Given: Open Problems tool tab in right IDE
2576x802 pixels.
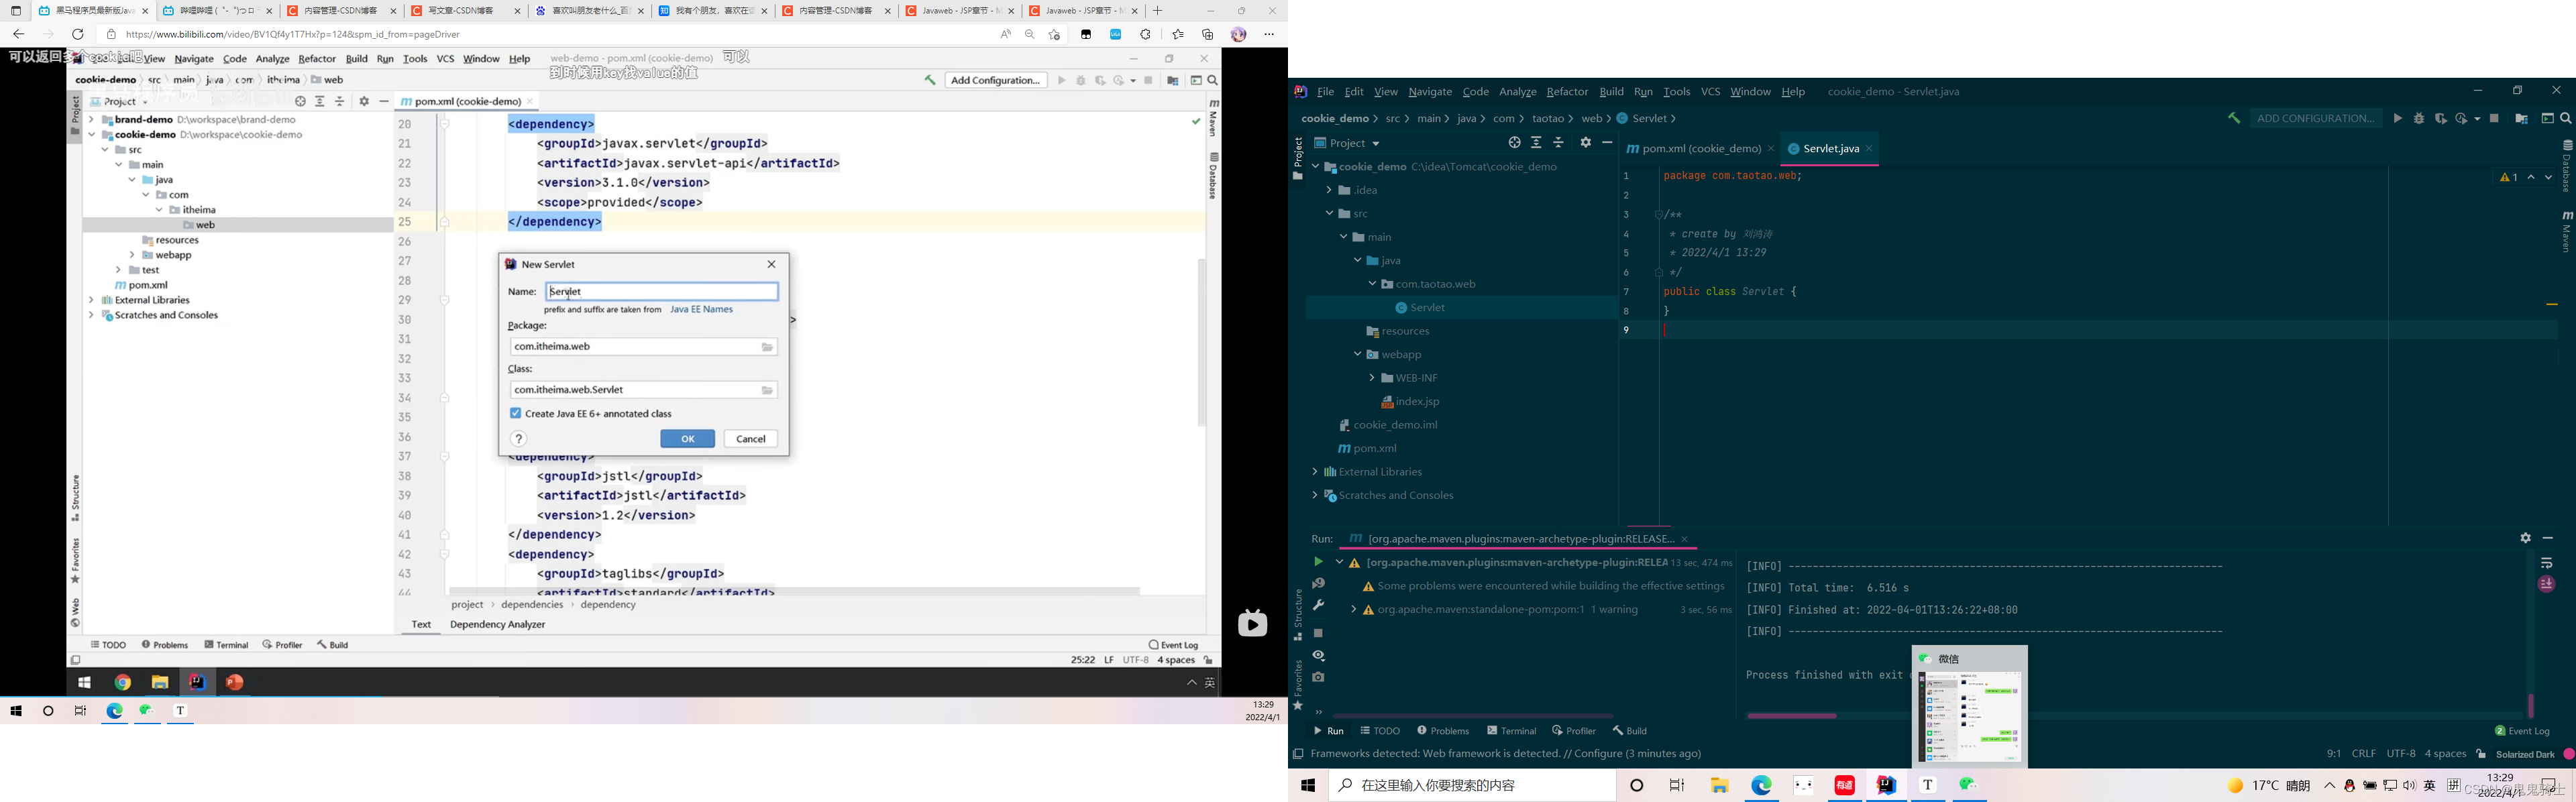Looking at the screenshot, I should 1443,730.
